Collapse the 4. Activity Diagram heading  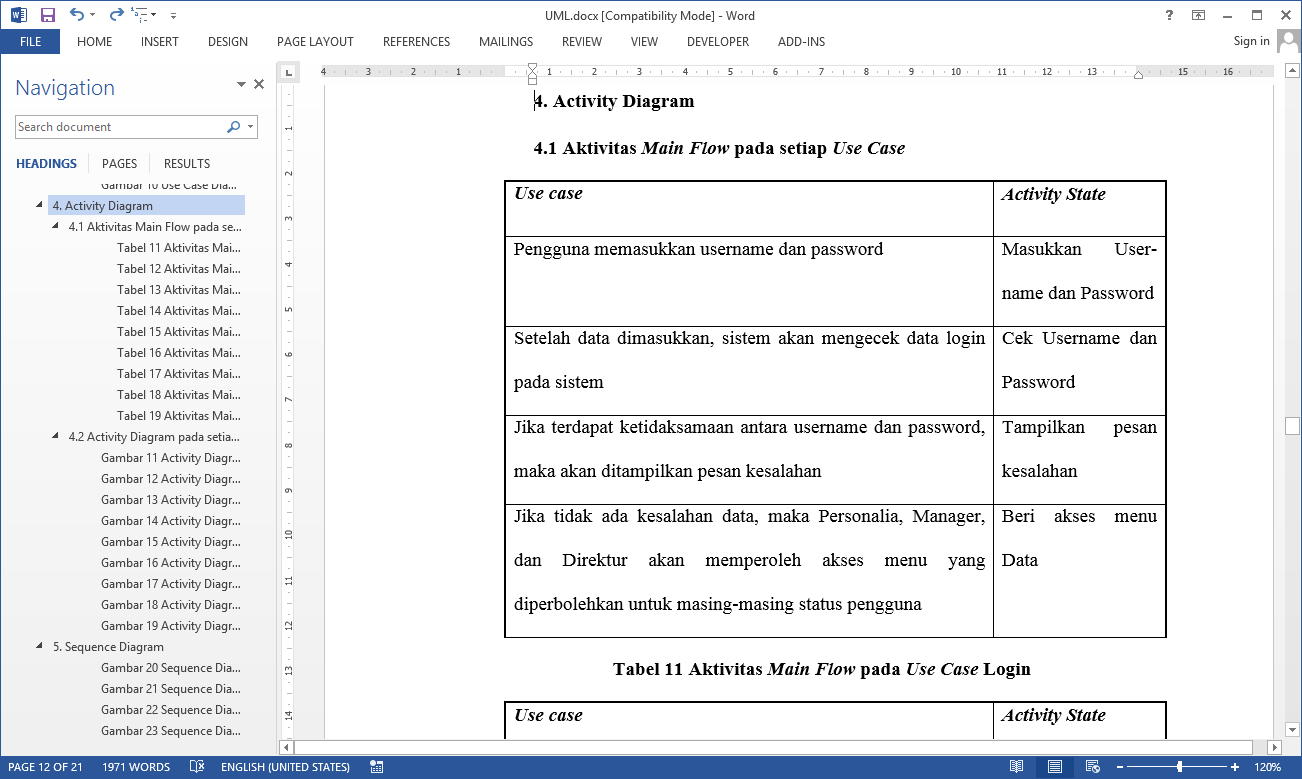pos(39,205)
